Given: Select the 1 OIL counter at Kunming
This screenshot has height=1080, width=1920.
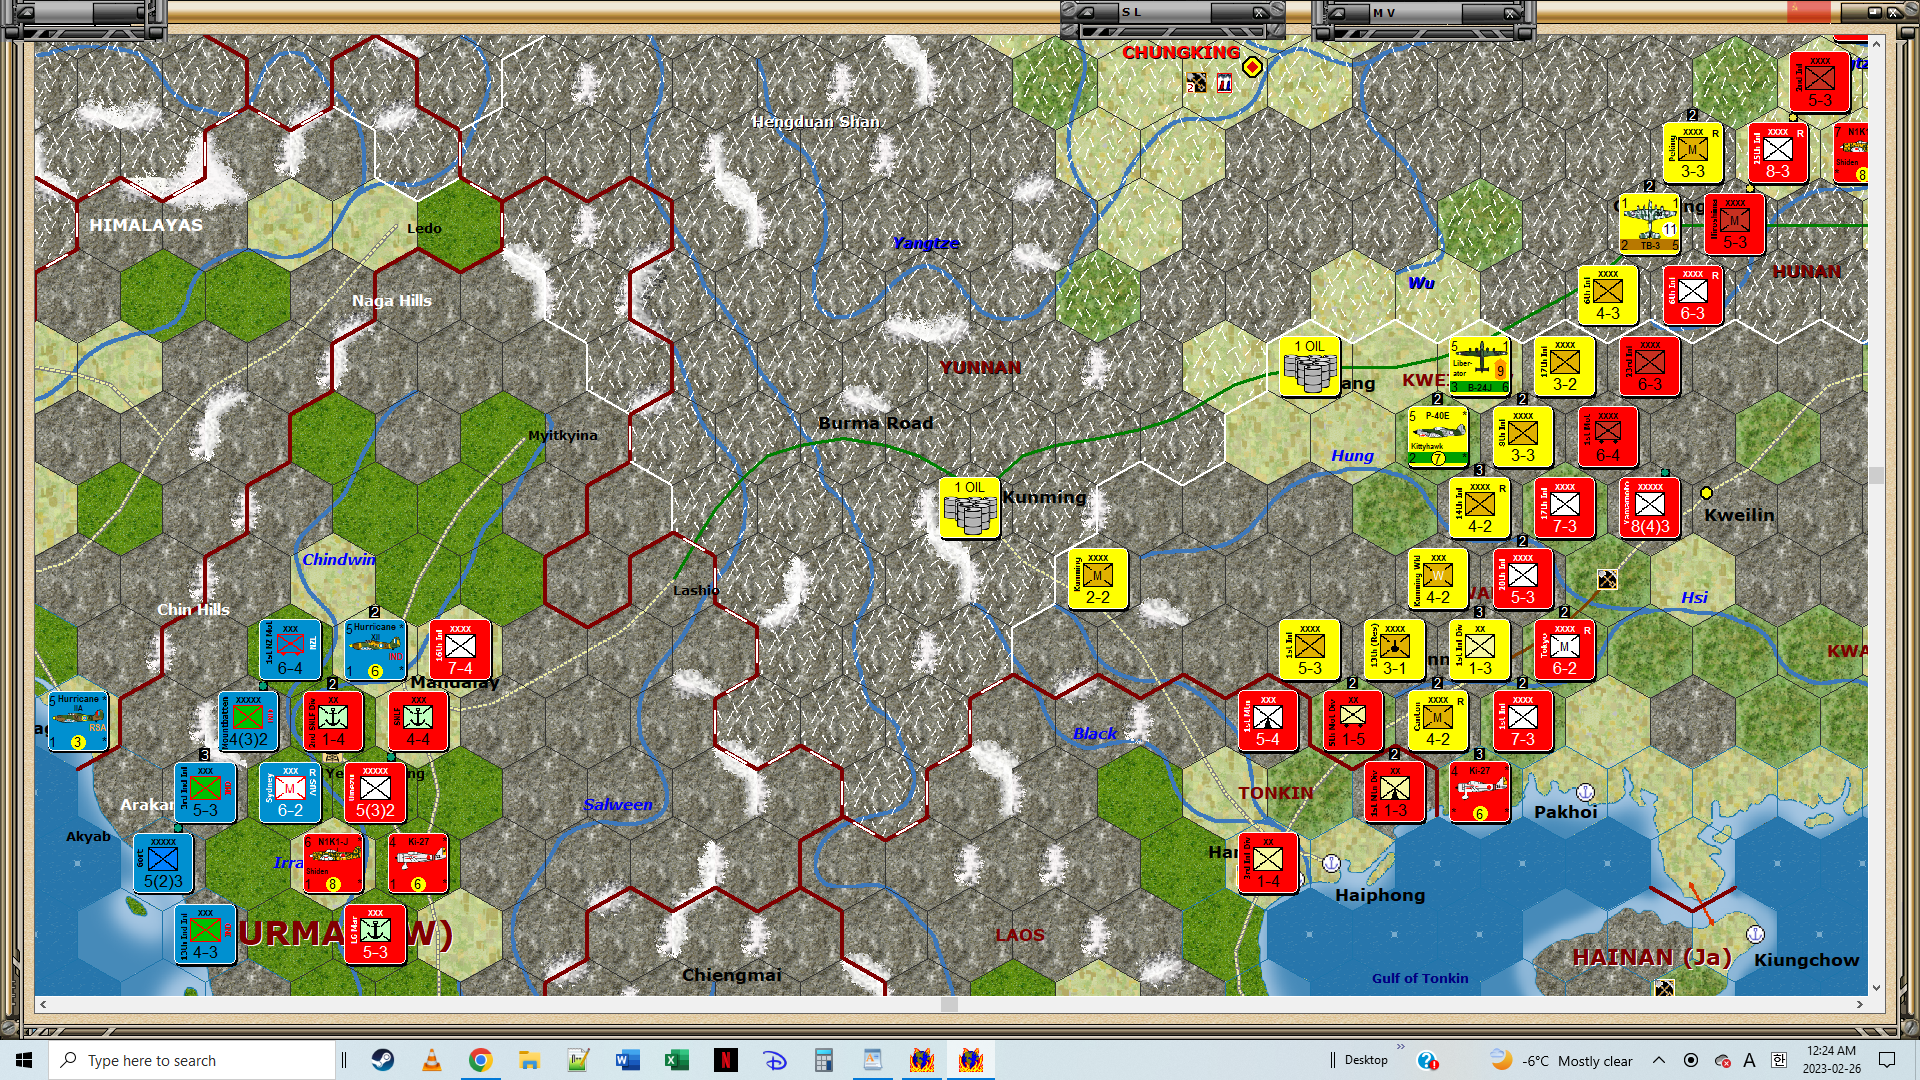Looking at the screenshot, I should pos(969,507).
